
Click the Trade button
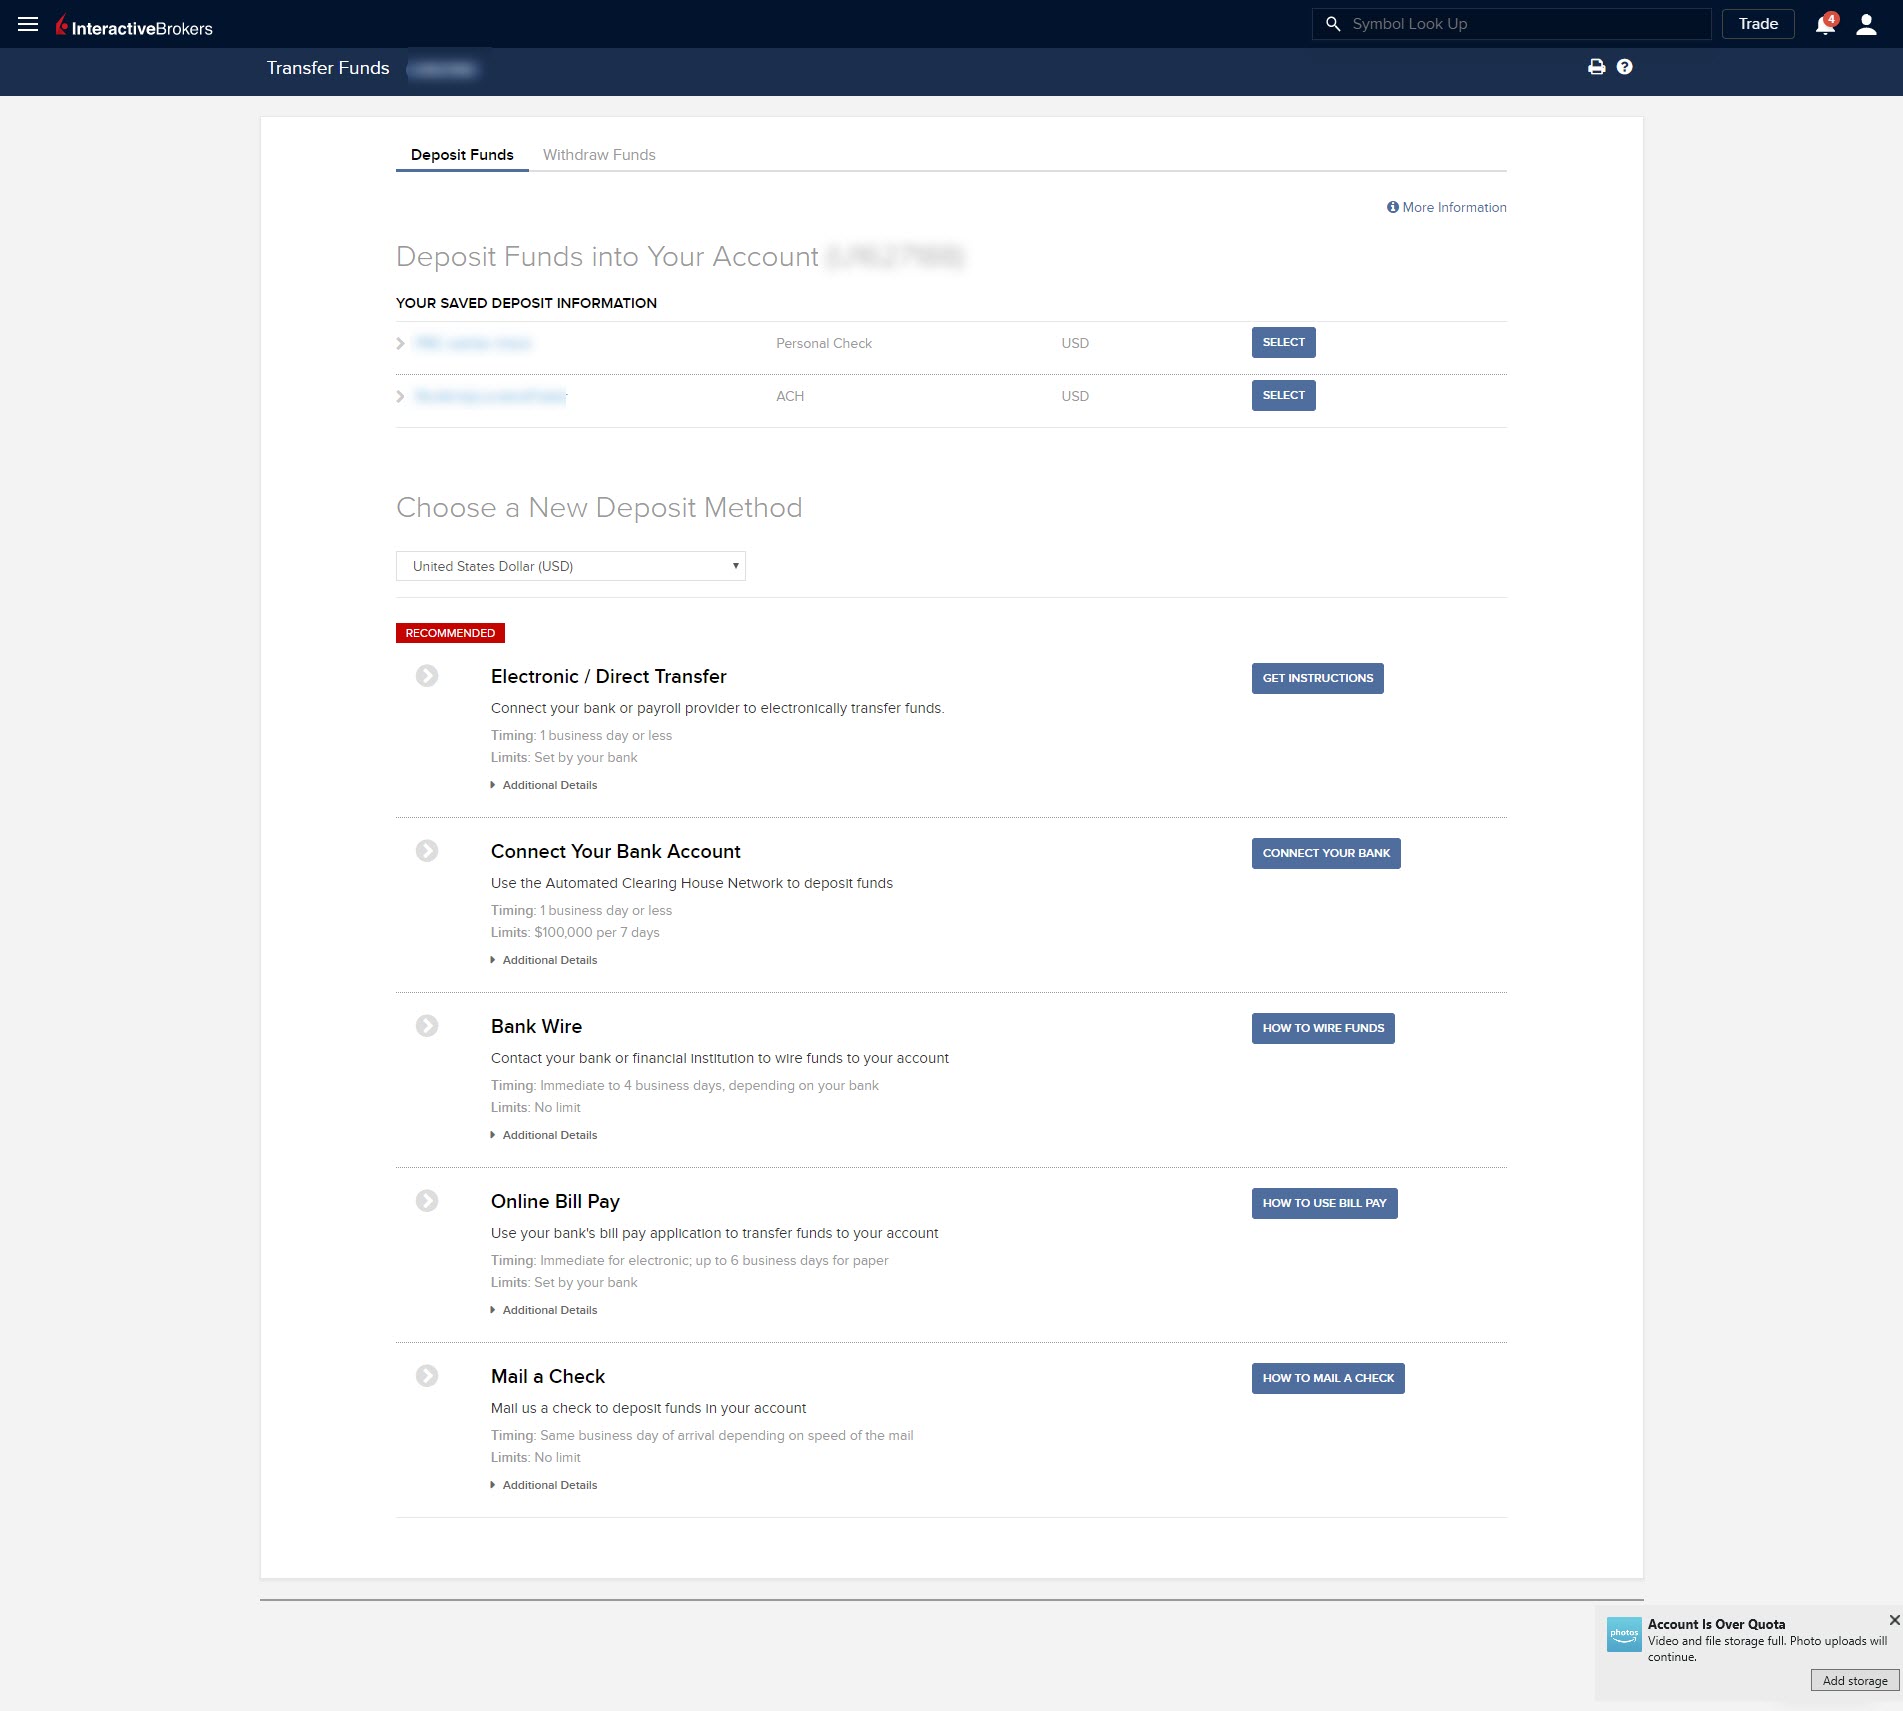click(x=1758, y=24)
